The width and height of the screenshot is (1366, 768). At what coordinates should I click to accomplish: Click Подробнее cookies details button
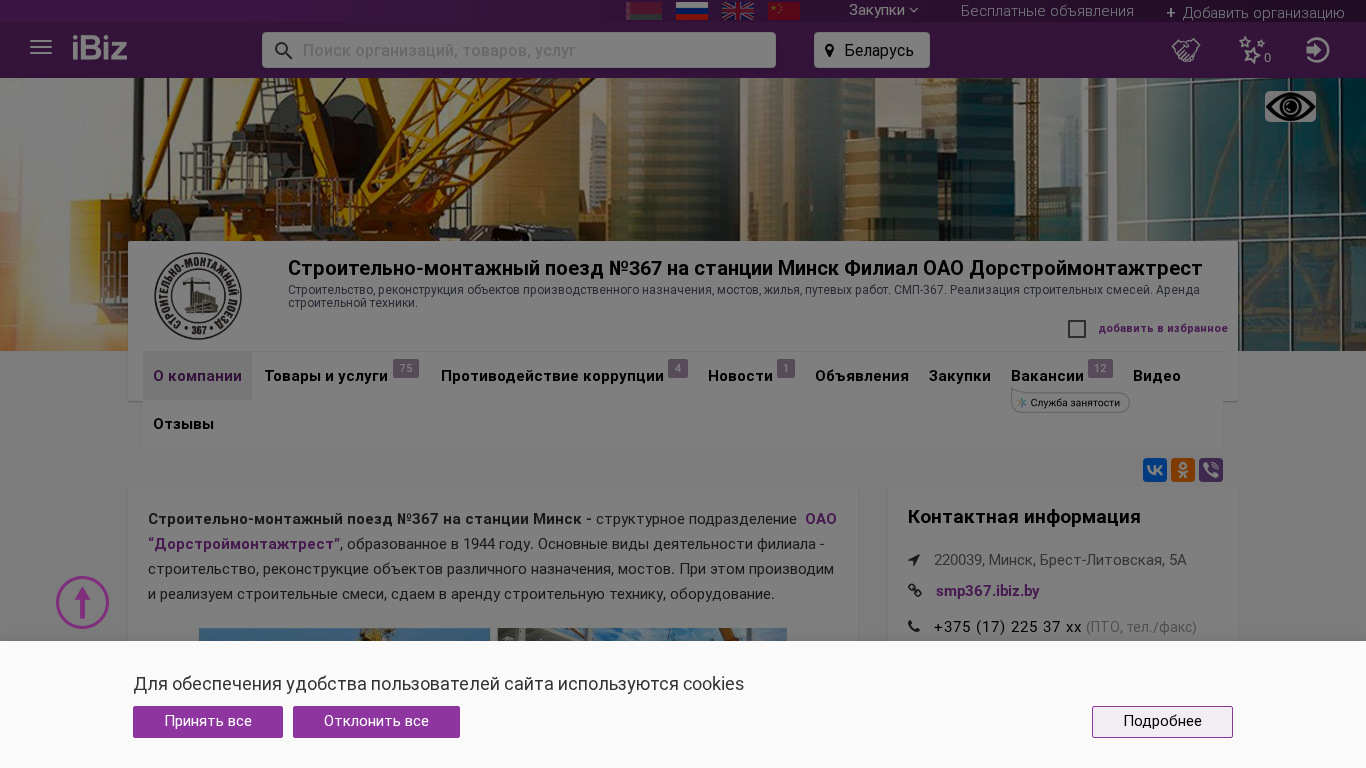[x=1162, y=722]
